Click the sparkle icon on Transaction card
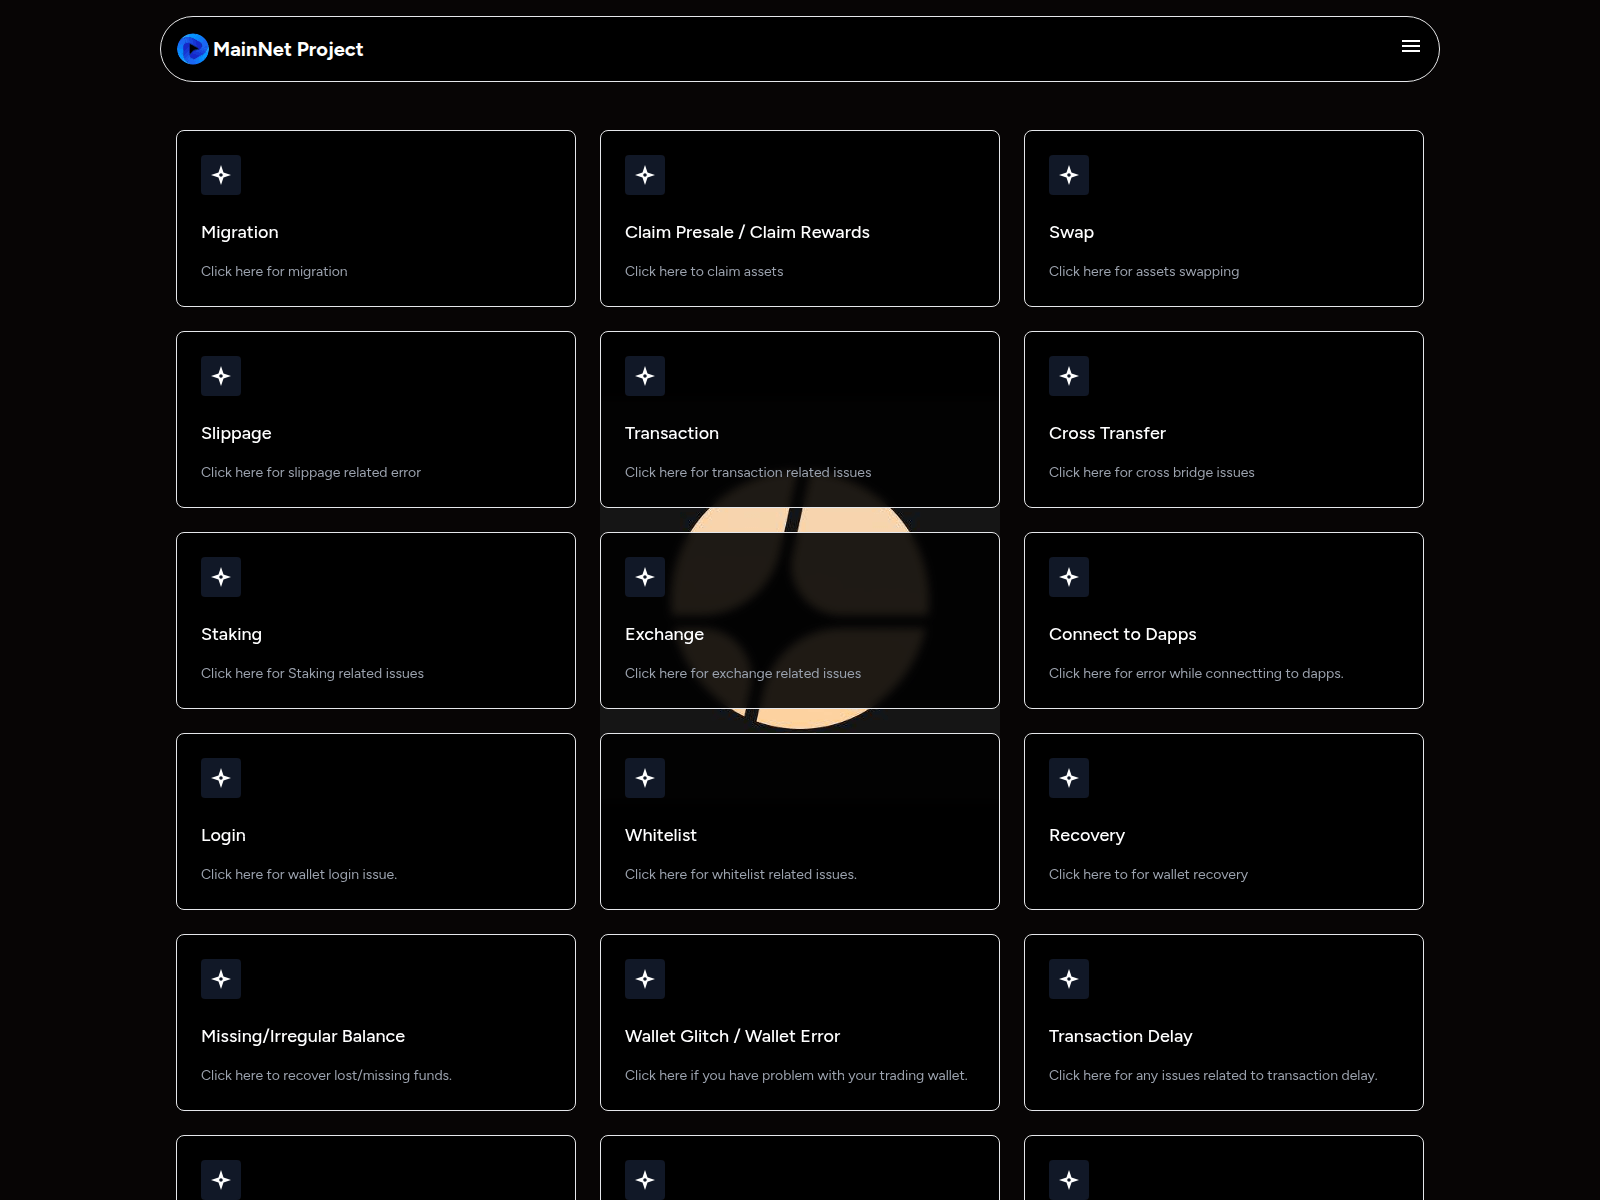The width and height of the screenshot is (1600, 1200). coord(645,376)
